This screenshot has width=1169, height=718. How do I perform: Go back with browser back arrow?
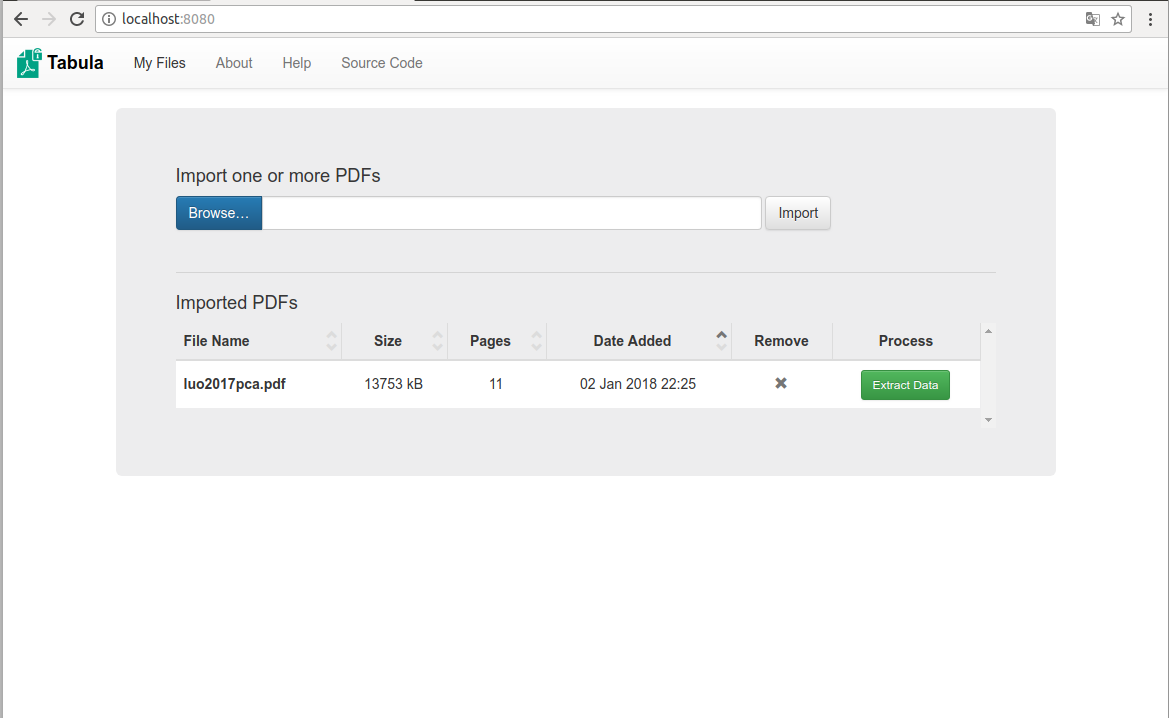pyautogui.click(x=21, y=19)
